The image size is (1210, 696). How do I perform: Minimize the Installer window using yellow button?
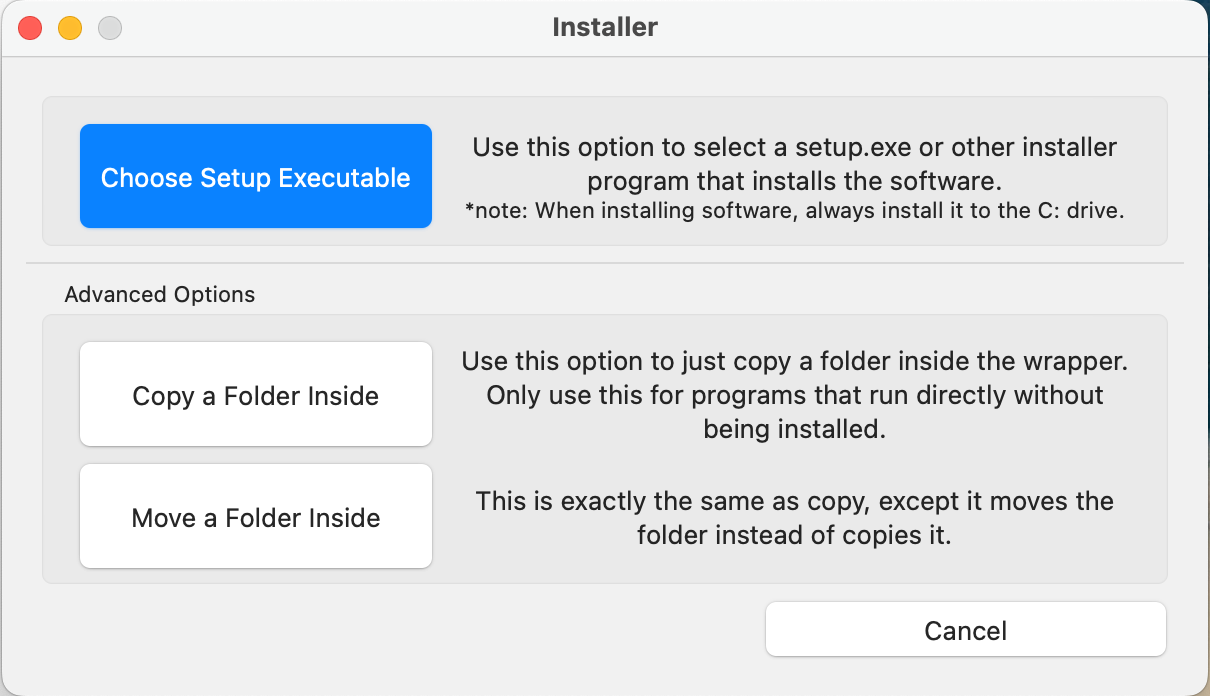[x=70, y=28]
